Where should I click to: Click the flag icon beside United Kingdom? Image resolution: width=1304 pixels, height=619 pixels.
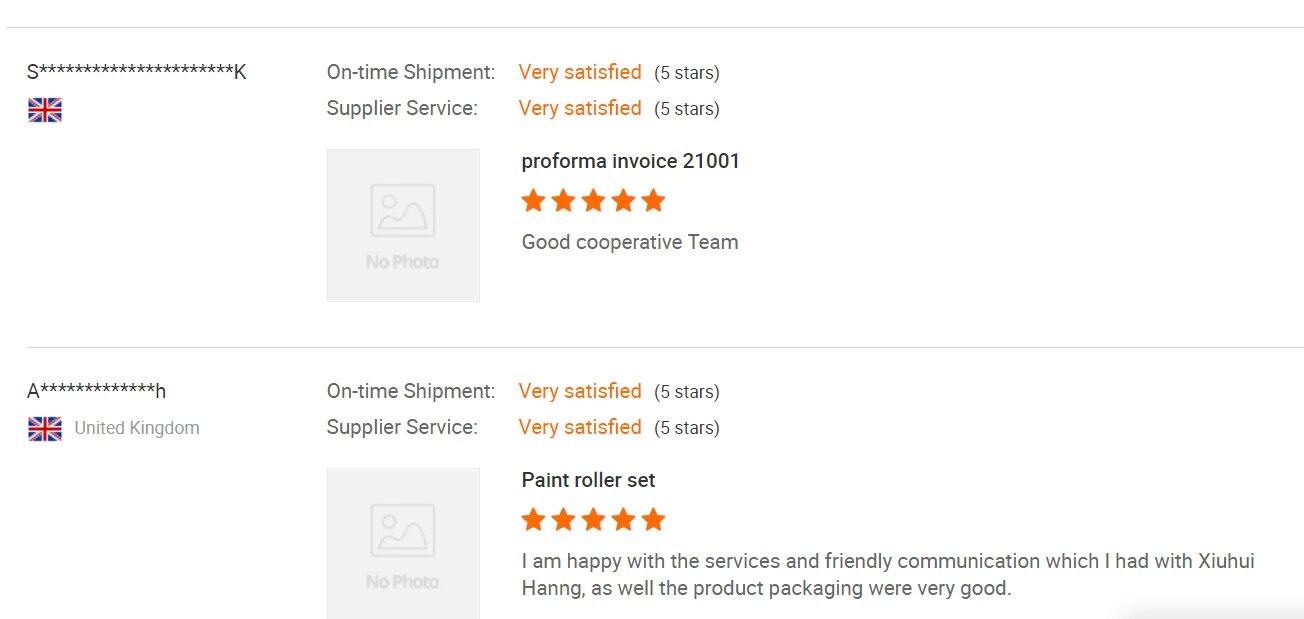[45, 429]
